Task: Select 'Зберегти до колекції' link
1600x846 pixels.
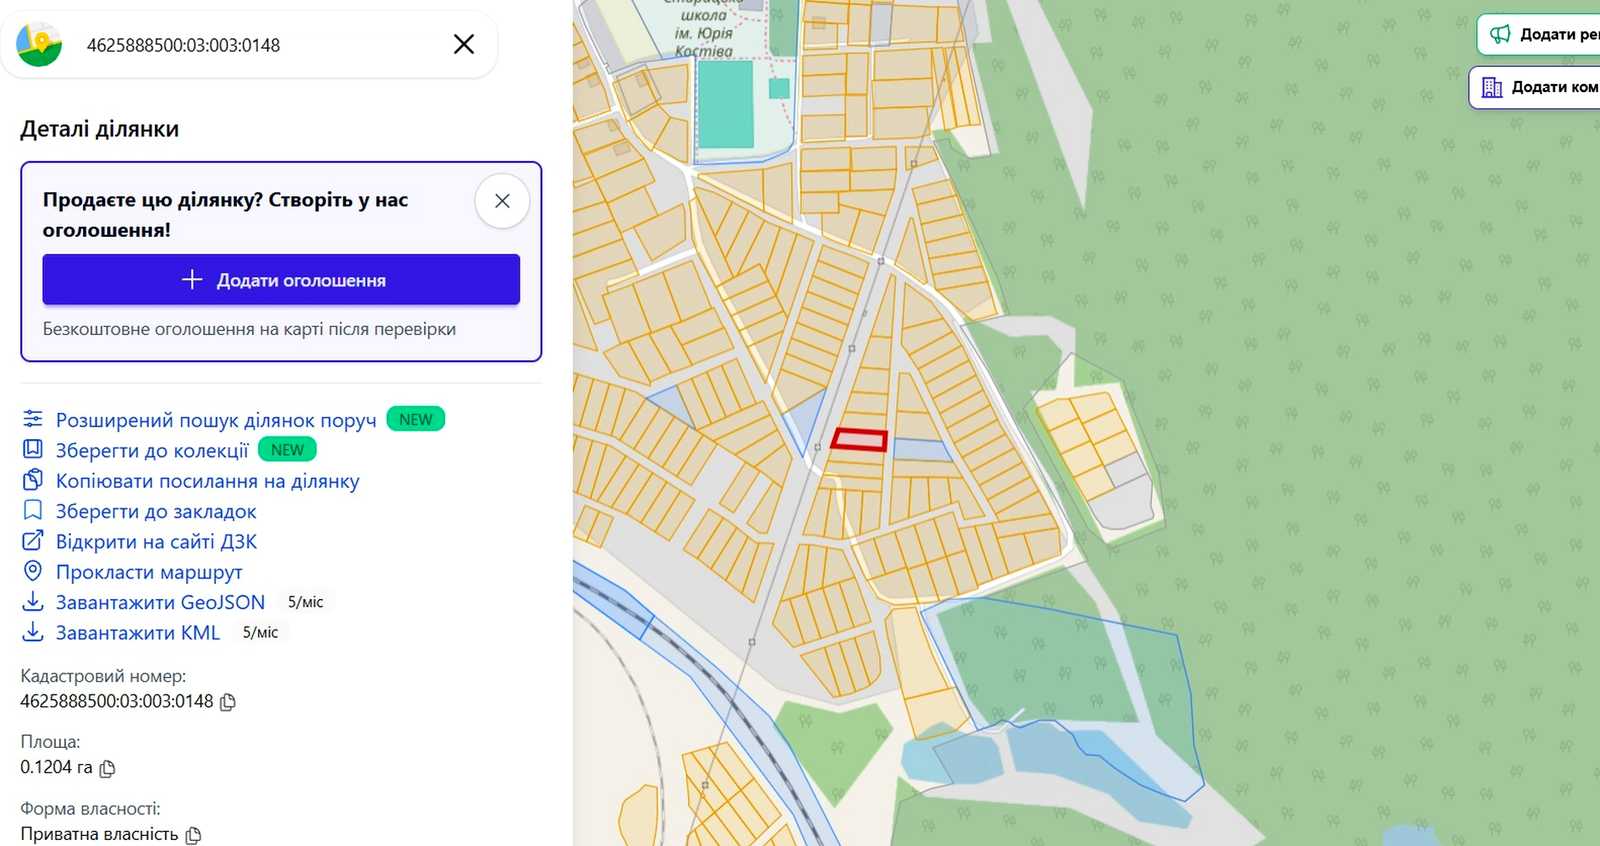Action: click(x=152, y=451)
